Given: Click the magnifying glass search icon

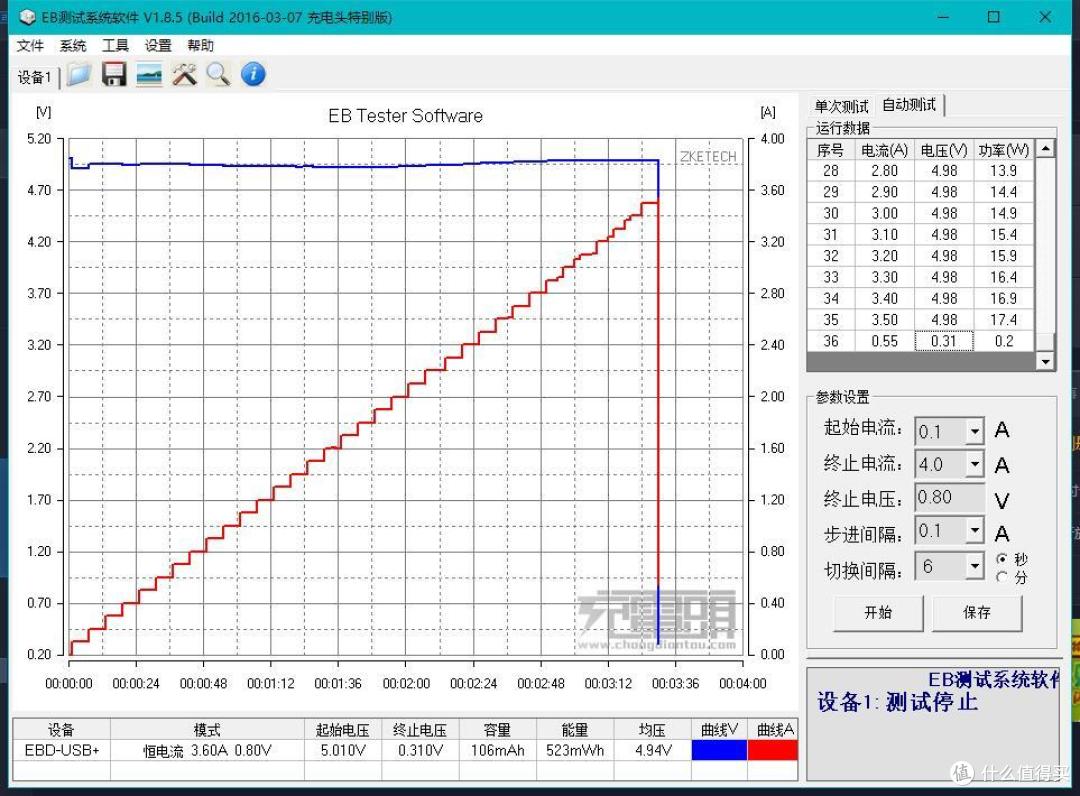Looking at the screenshot, I should coord(218,74).
